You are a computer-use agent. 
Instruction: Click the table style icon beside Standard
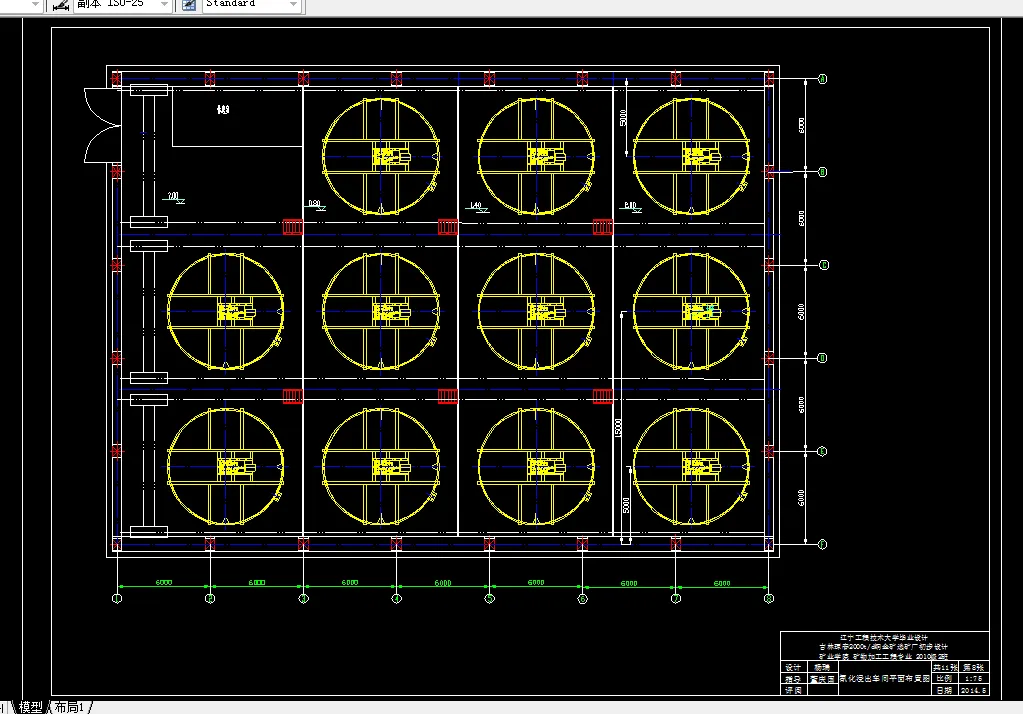(189, 5)
